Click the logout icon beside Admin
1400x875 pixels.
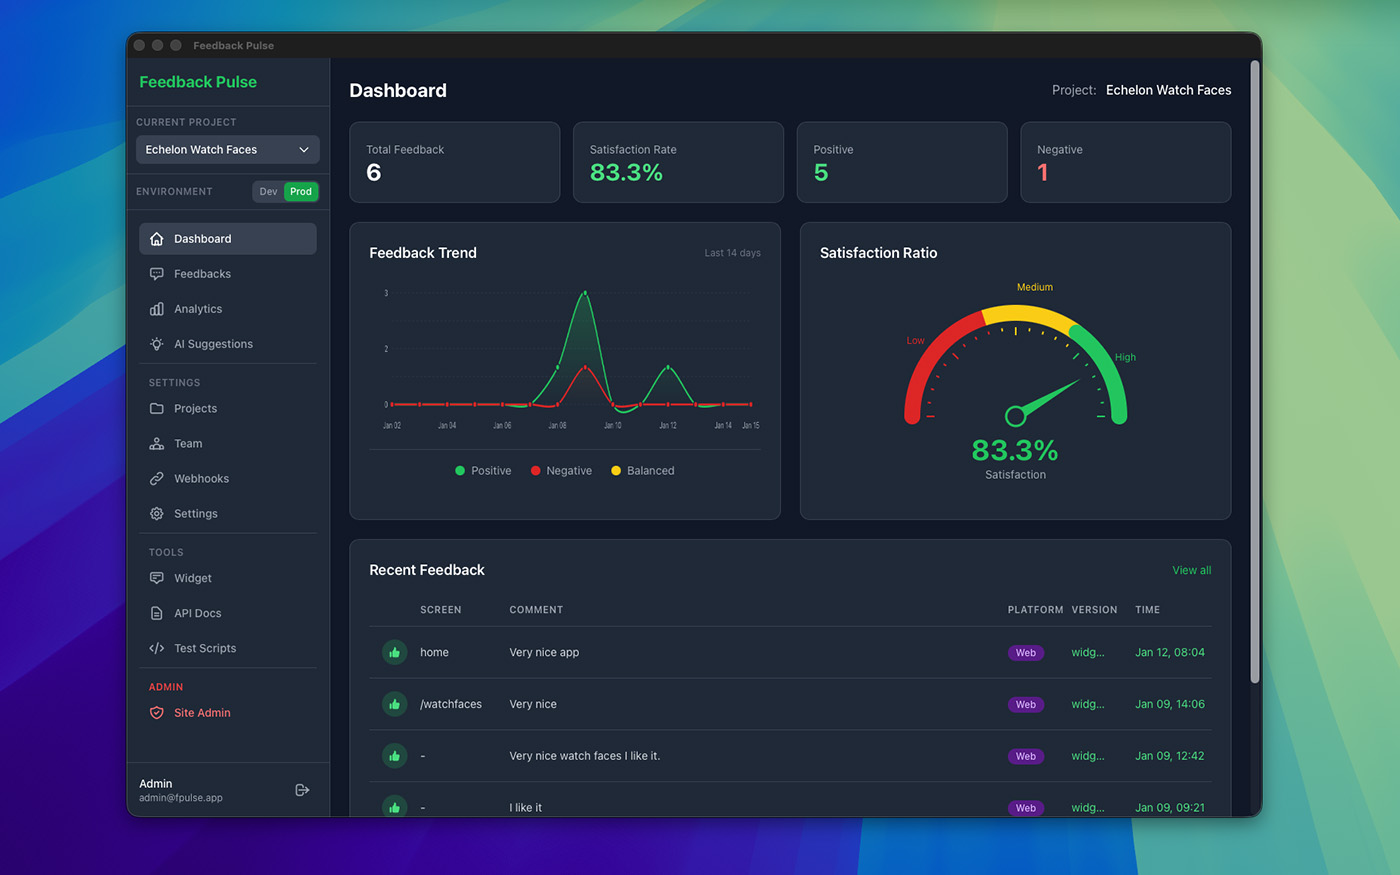(302, 789)
